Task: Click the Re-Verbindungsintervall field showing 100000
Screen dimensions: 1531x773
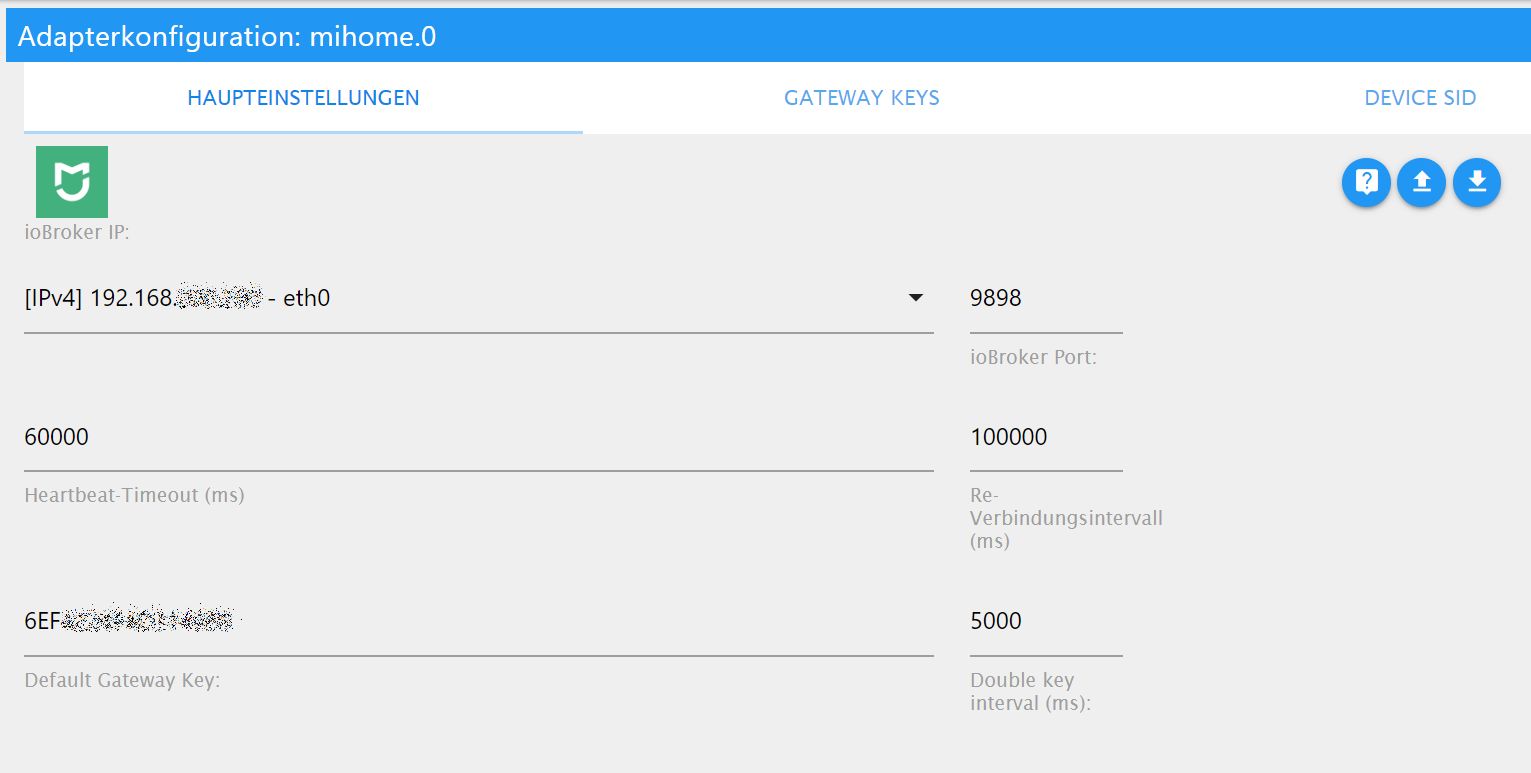Action: (x=1046, y=437)
